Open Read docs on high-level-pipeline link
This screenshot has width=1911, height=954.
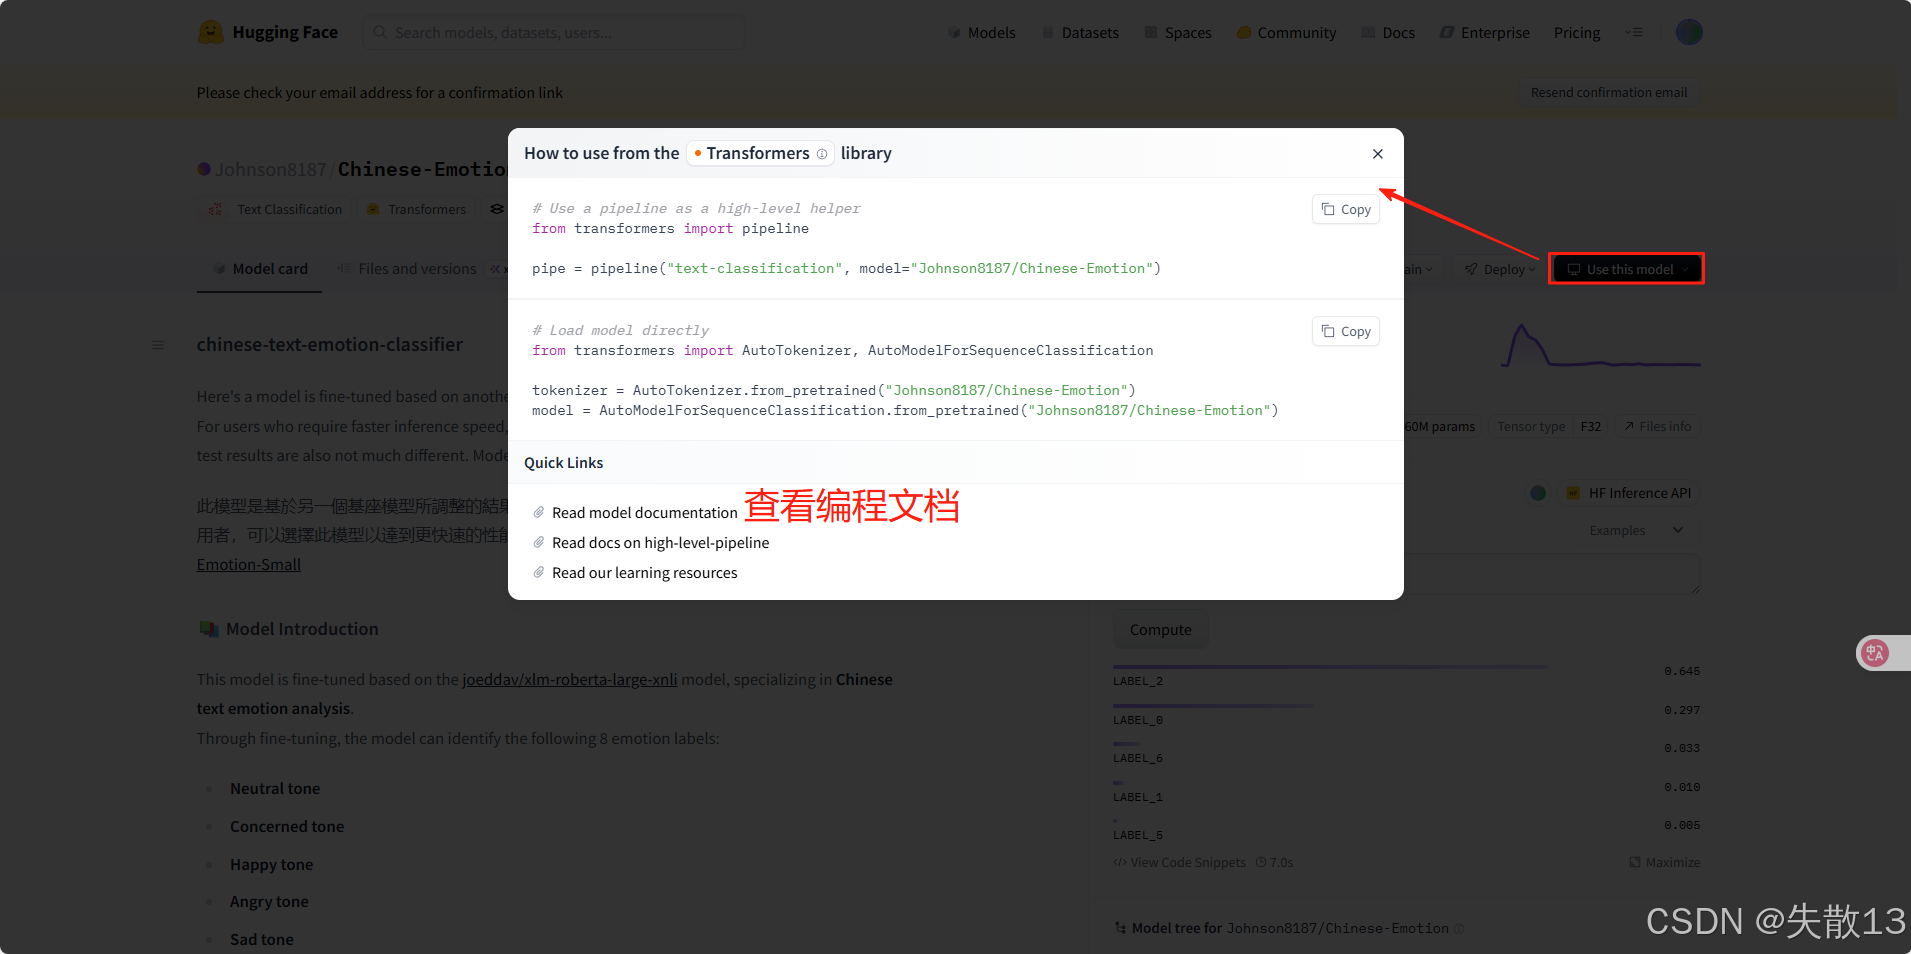tap(660, 542)
